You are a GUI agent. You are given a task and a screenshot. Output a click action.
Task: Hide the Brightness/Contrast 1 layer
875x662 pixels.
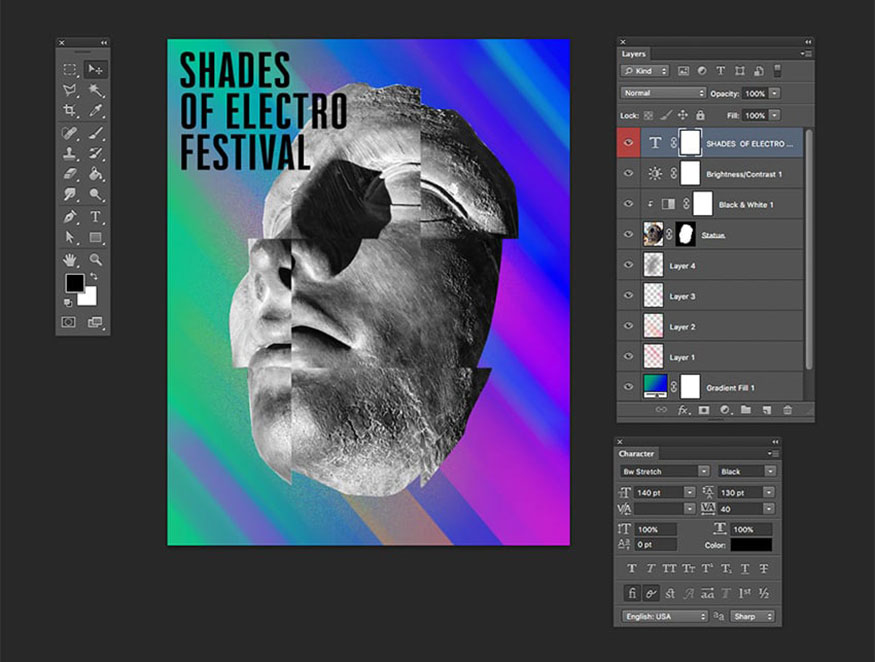628,174
